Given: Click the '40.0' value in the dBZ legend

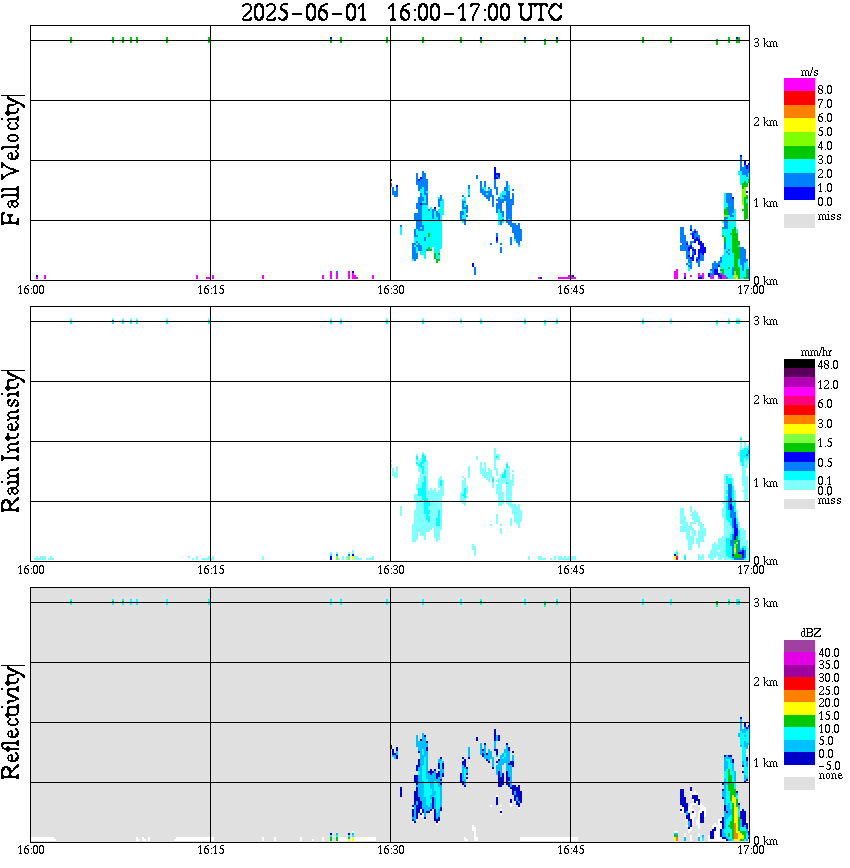Looking at the screenshot, I should [828, 653].
